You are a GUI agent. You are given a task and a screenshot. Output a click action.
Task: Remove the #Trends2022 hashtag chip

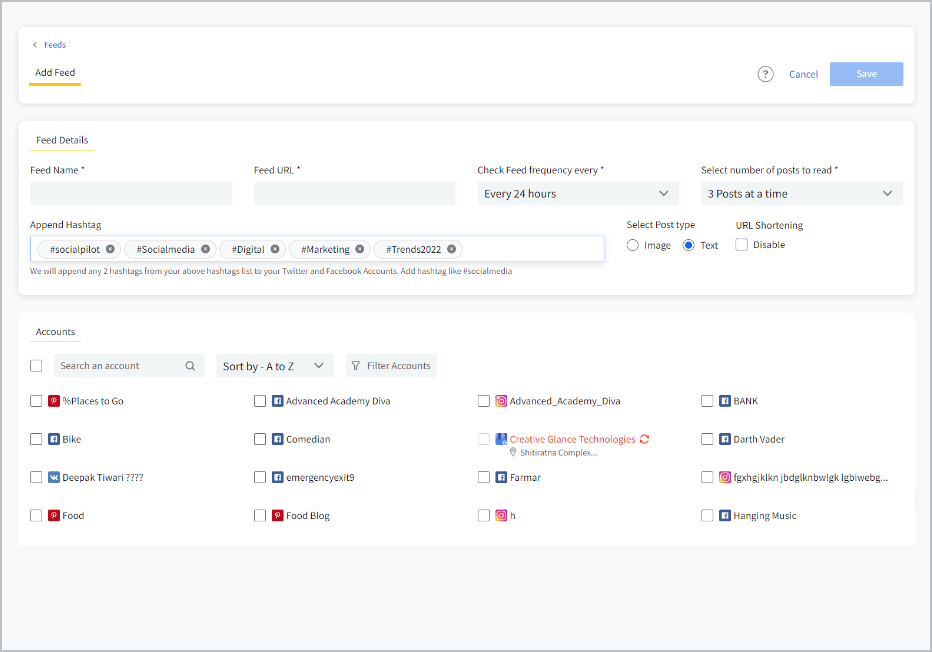click(x=450, y=249)
